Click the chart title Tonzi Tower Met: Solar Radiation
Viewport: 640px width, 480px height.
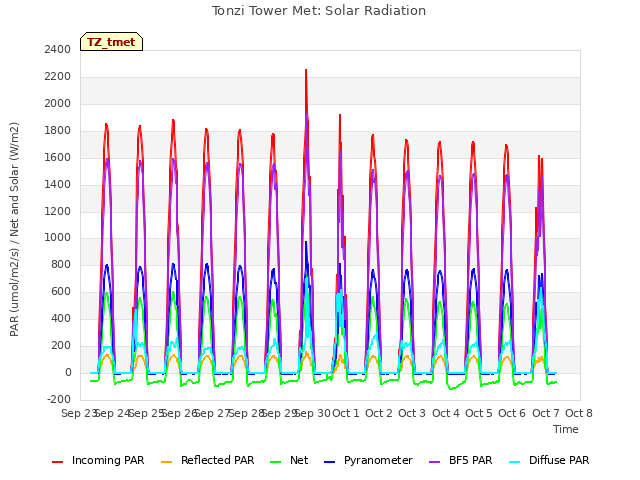pos(319,11)
